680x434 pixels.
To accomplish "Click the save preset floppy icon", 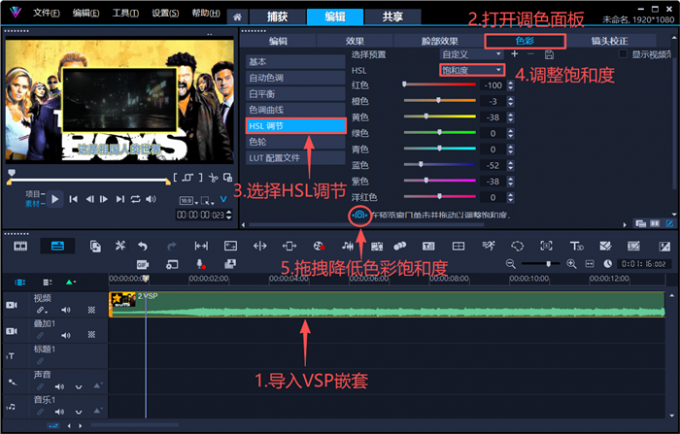I will click(x=549, y=55).
